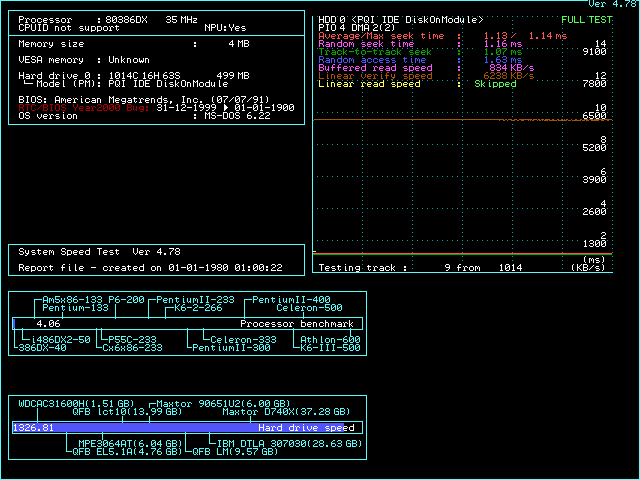Image resolution: width=640 pixels, height=480 pixels.
Task: Click the Maxtor D740X reference label
Action: click(285, 412)
